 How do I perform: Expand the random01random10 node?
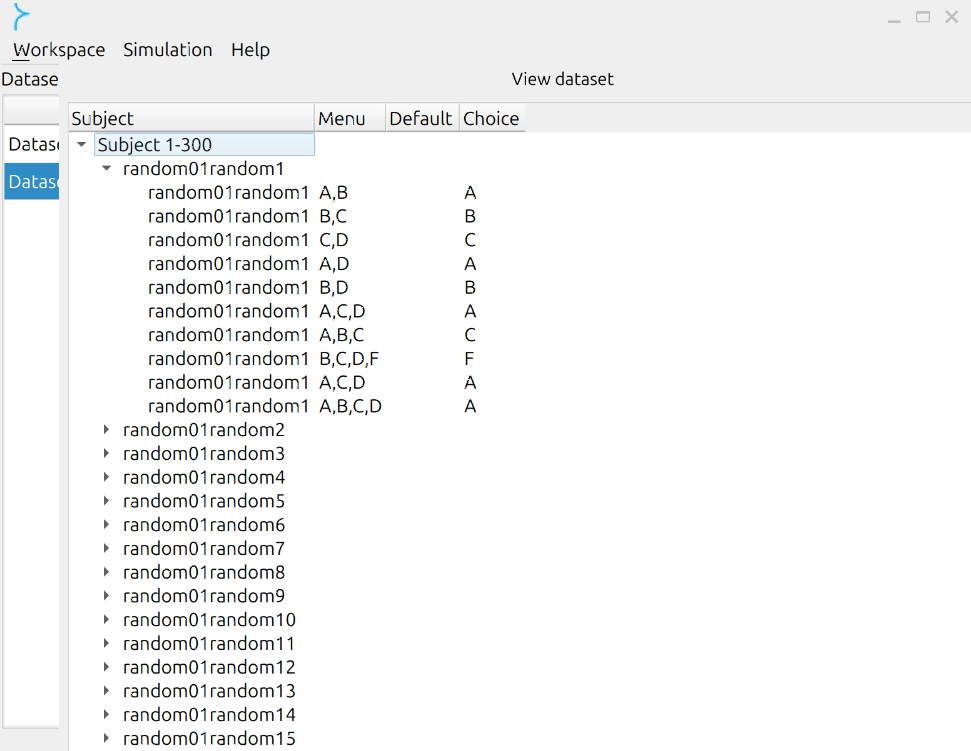pos(107,620)
